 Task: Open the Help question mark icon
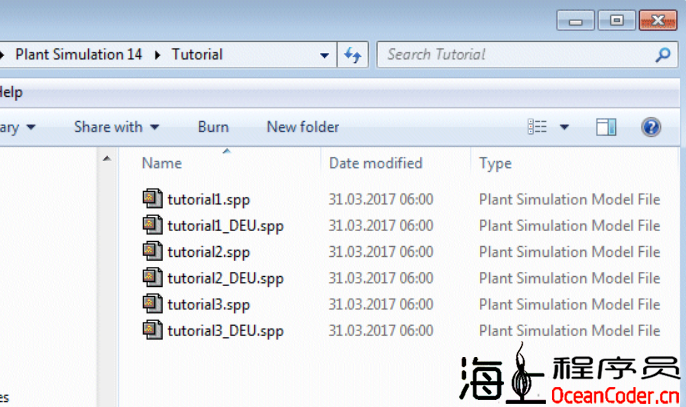click(x=651, y=127)
